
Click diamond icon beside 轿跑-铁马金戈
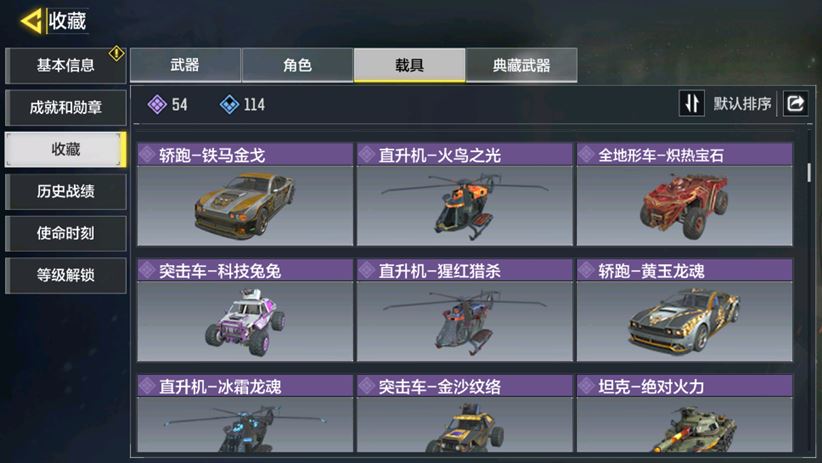[147, 155]
